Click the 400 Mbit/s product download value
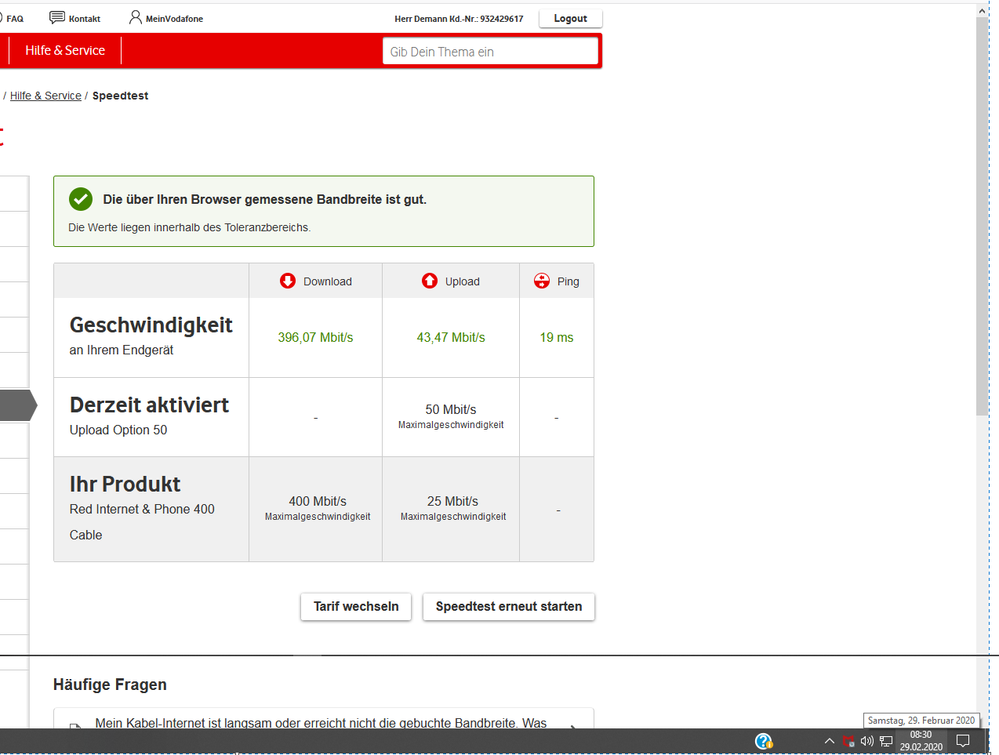999x755 pixels. point(317,501)
